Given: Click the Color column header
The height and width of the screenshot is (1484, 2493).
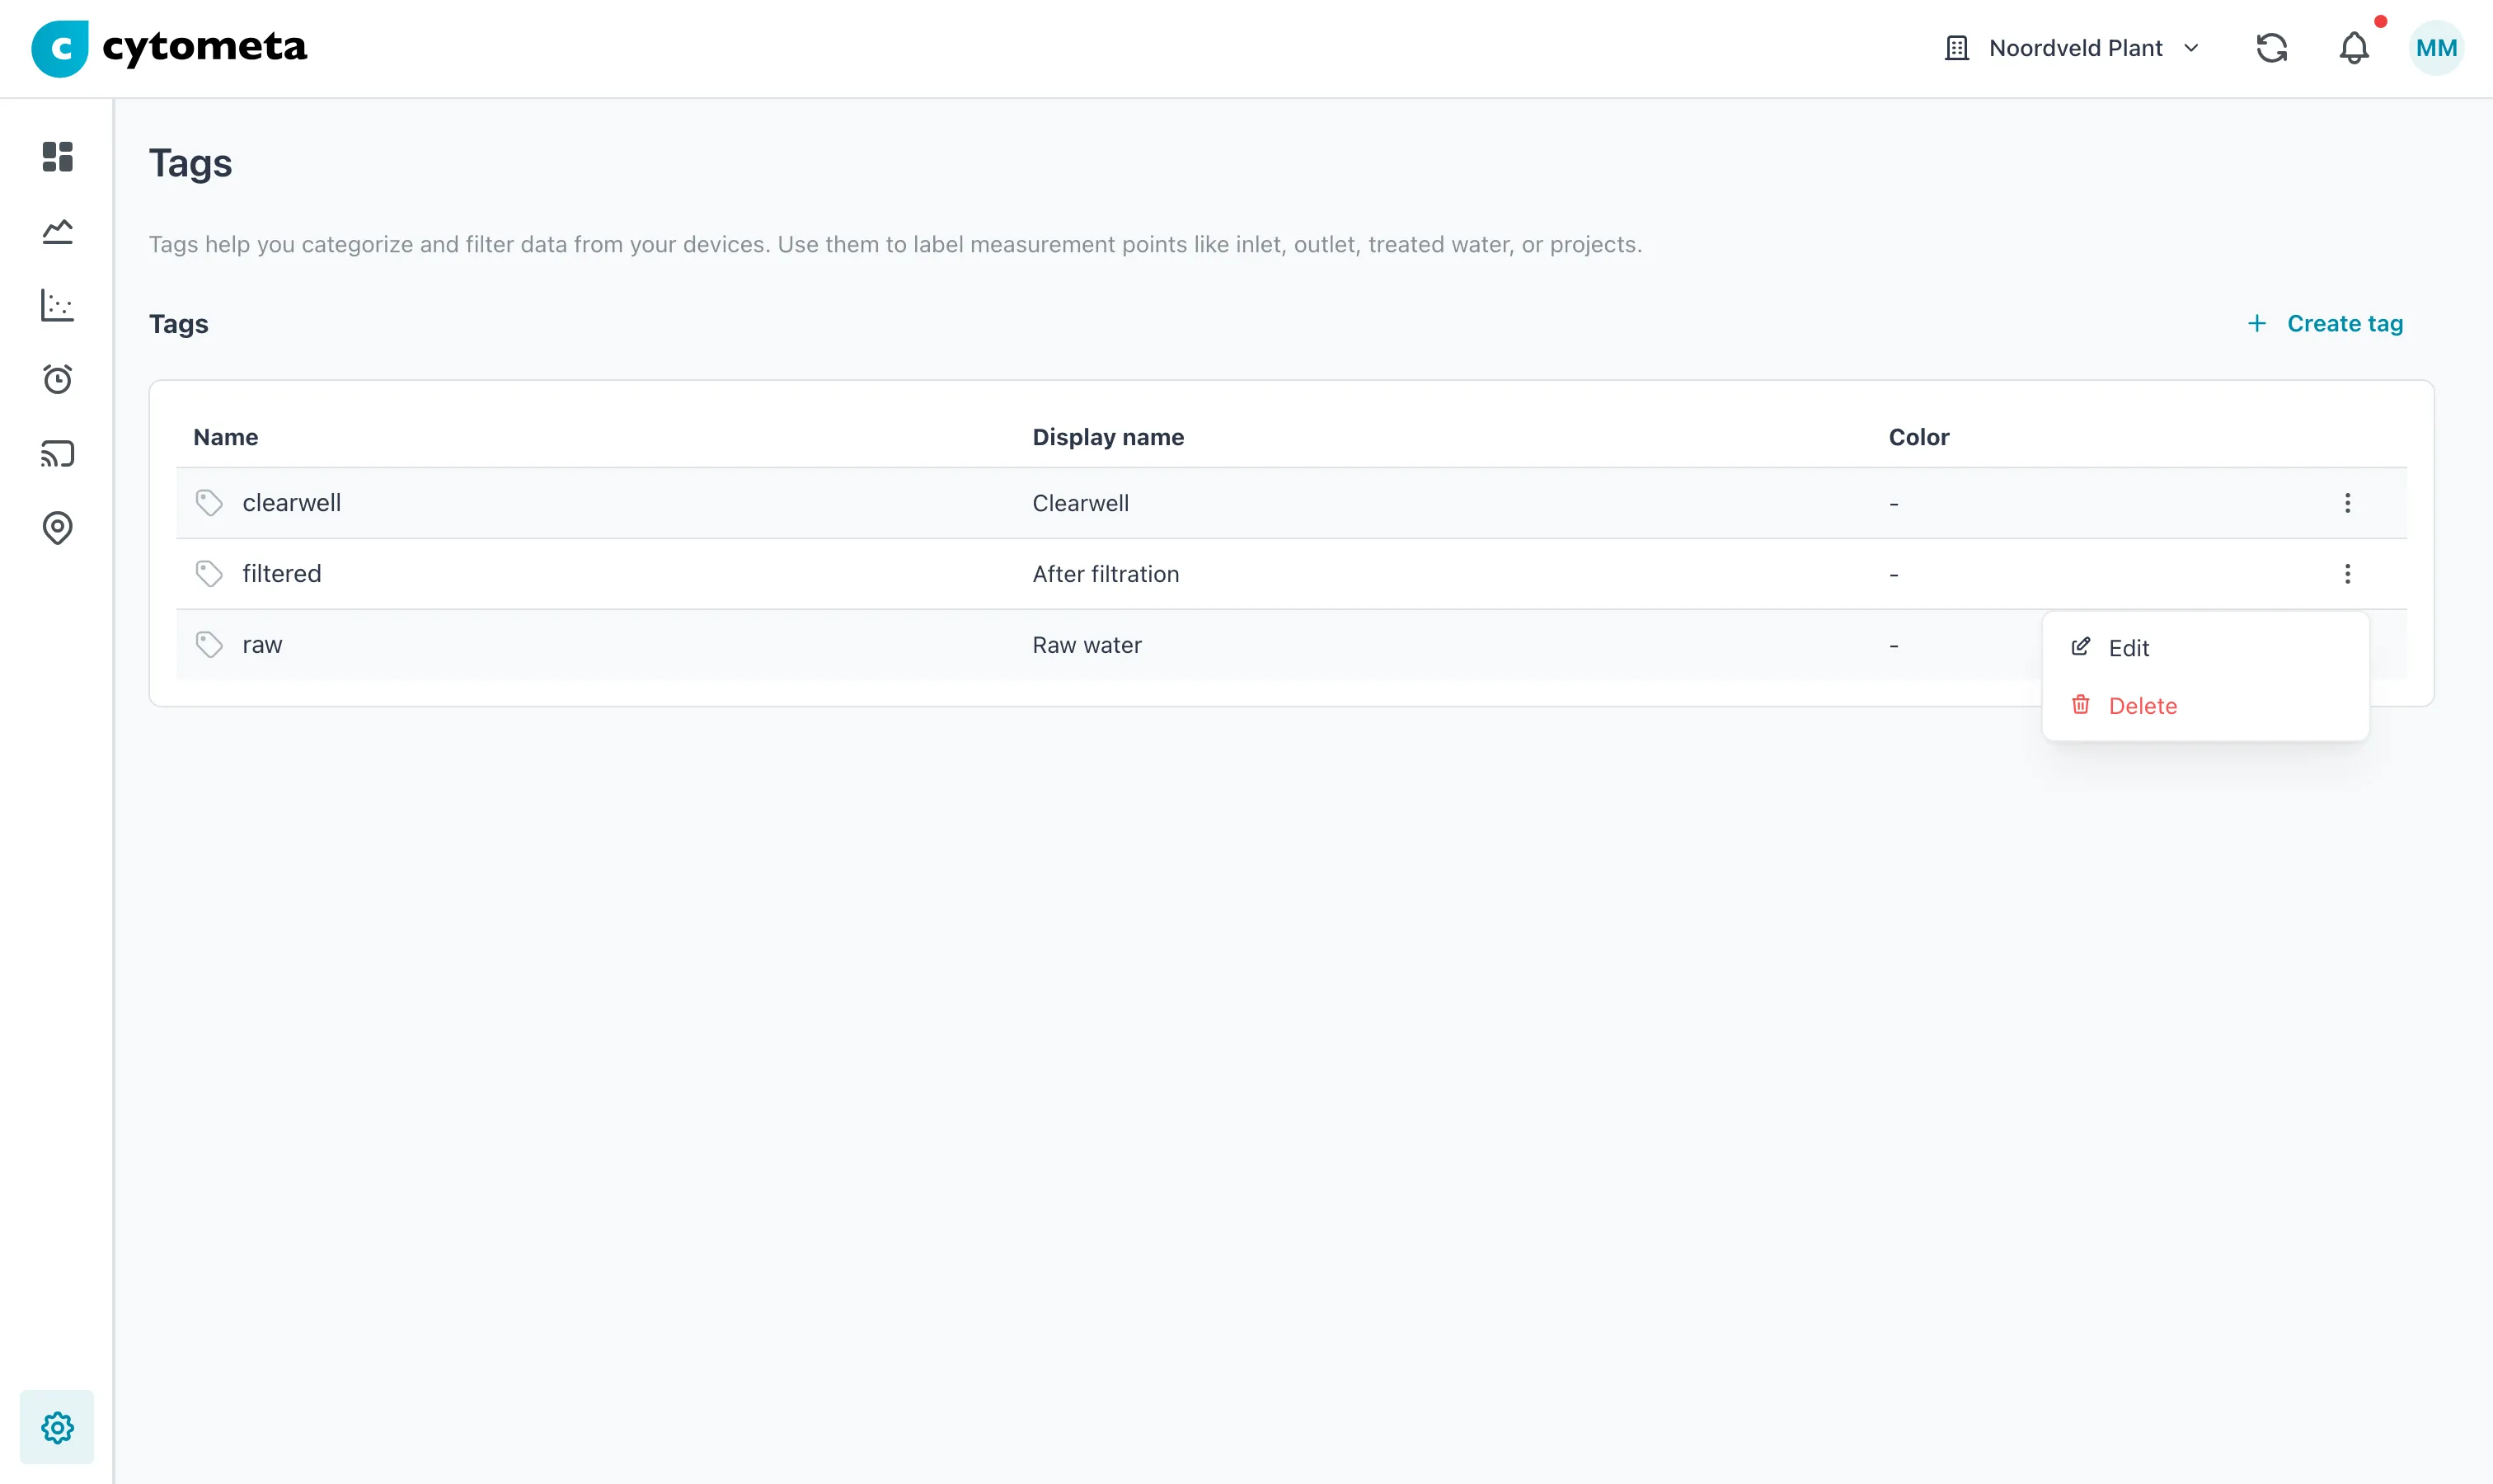Looking at the screenshot, I should [x=1919, y=437].
